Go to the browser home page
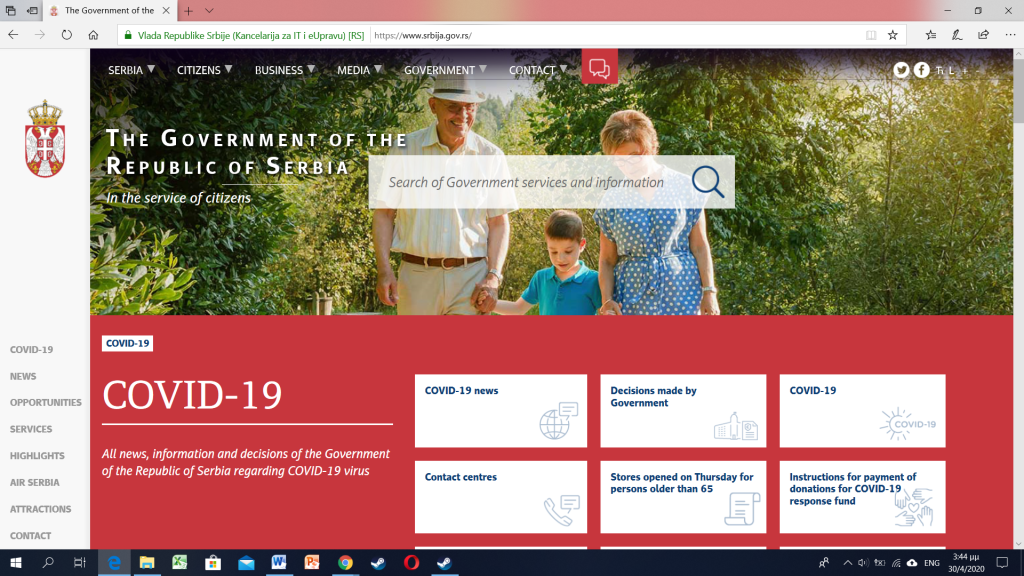Screen dimensions: 1024x576 click(x=93, y=34)
